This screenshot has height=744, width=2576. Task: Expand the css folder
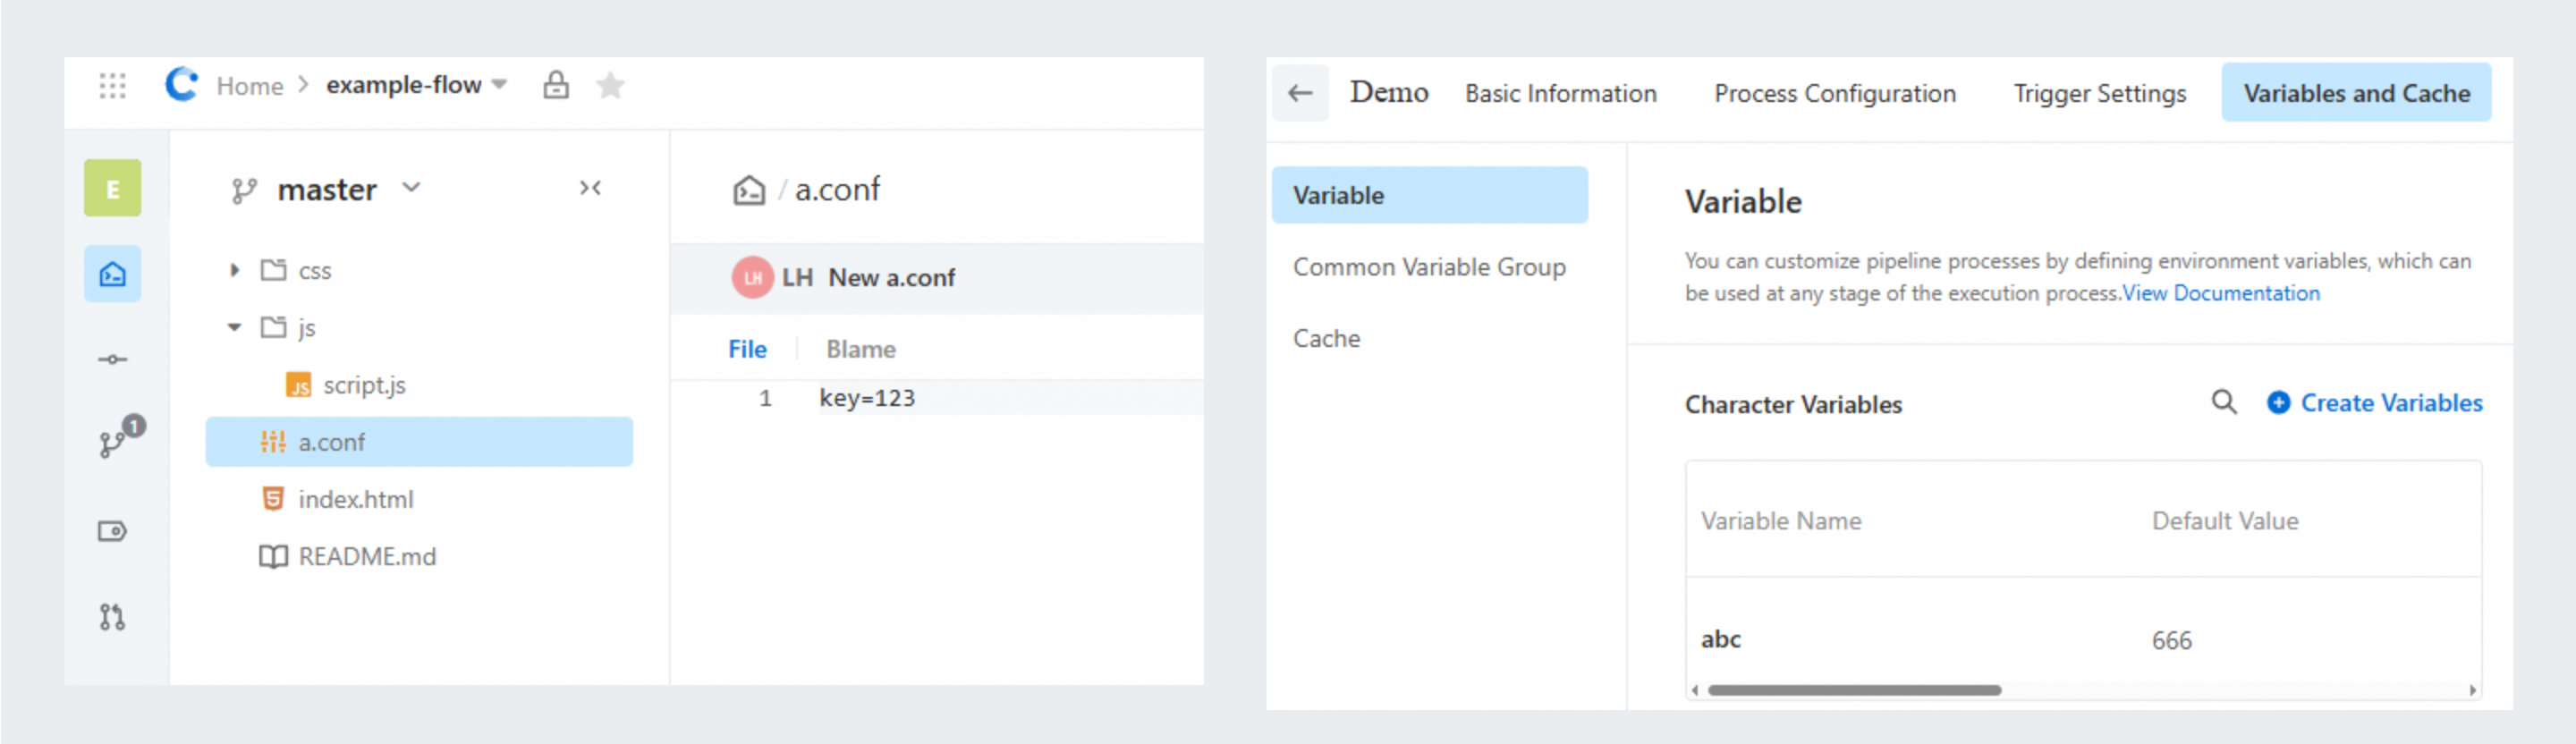pyautogui.click(x=234, y=270)
